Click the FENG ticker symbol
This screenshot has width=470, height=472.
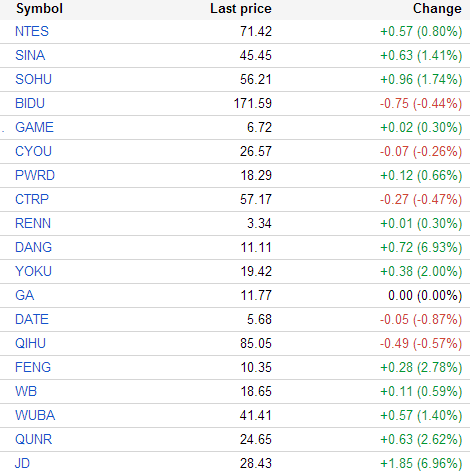click(x=33, y=367)
